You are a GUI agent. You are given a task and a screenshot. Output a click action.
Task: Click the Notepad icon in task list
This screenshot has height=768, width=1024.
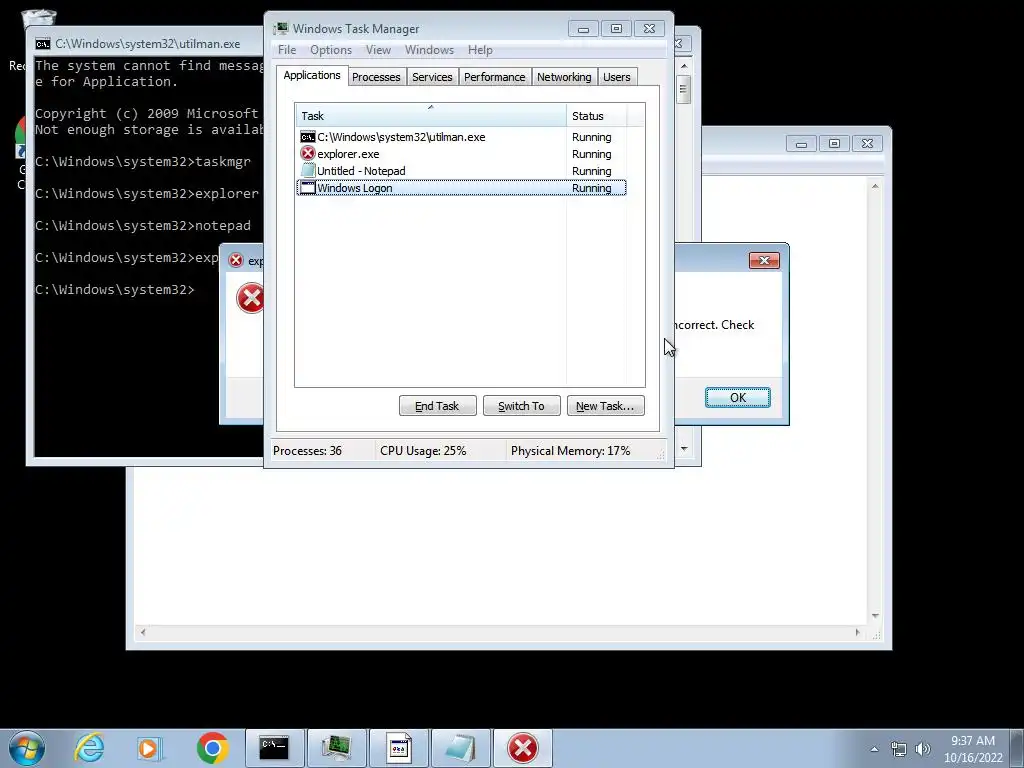tap(308, 170)
